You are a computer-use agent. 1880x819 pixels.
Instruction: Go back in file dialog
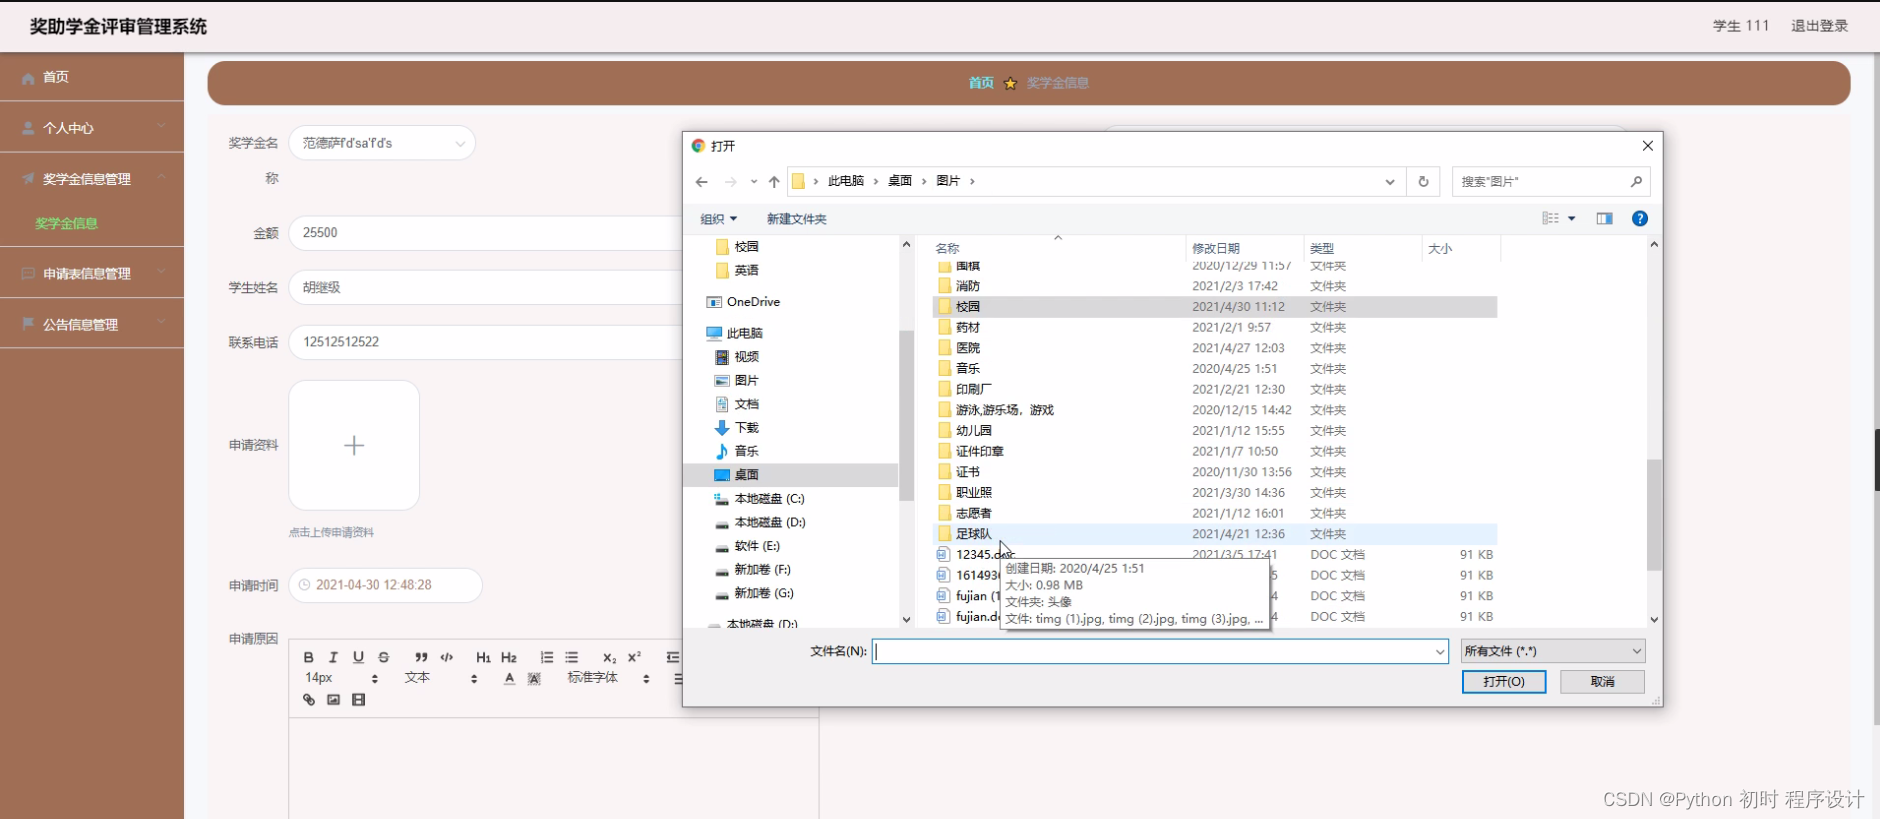[x=702, y=181]
